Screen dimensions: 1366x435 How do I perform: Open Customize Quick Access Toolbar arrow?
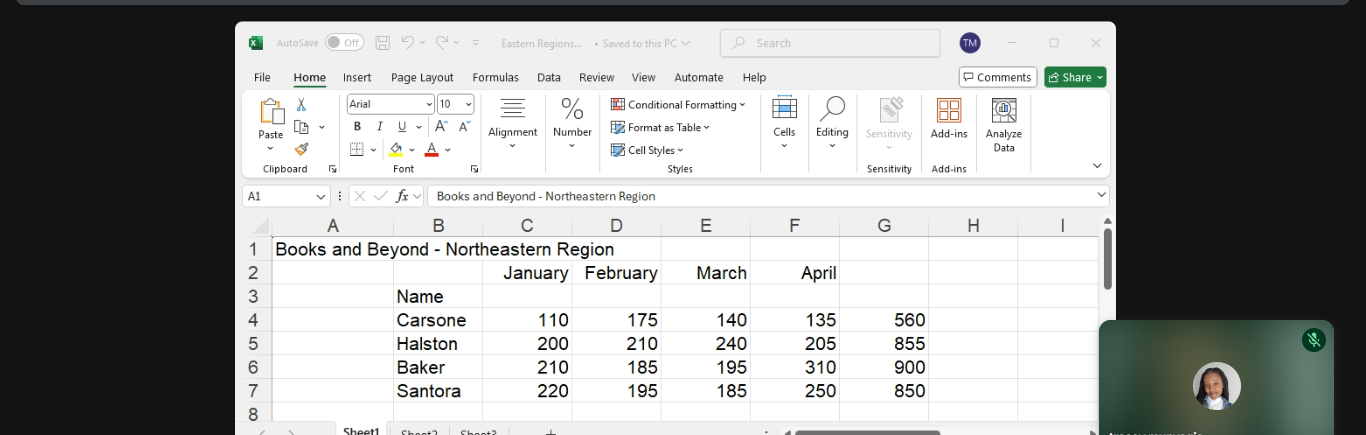[476, 43]
